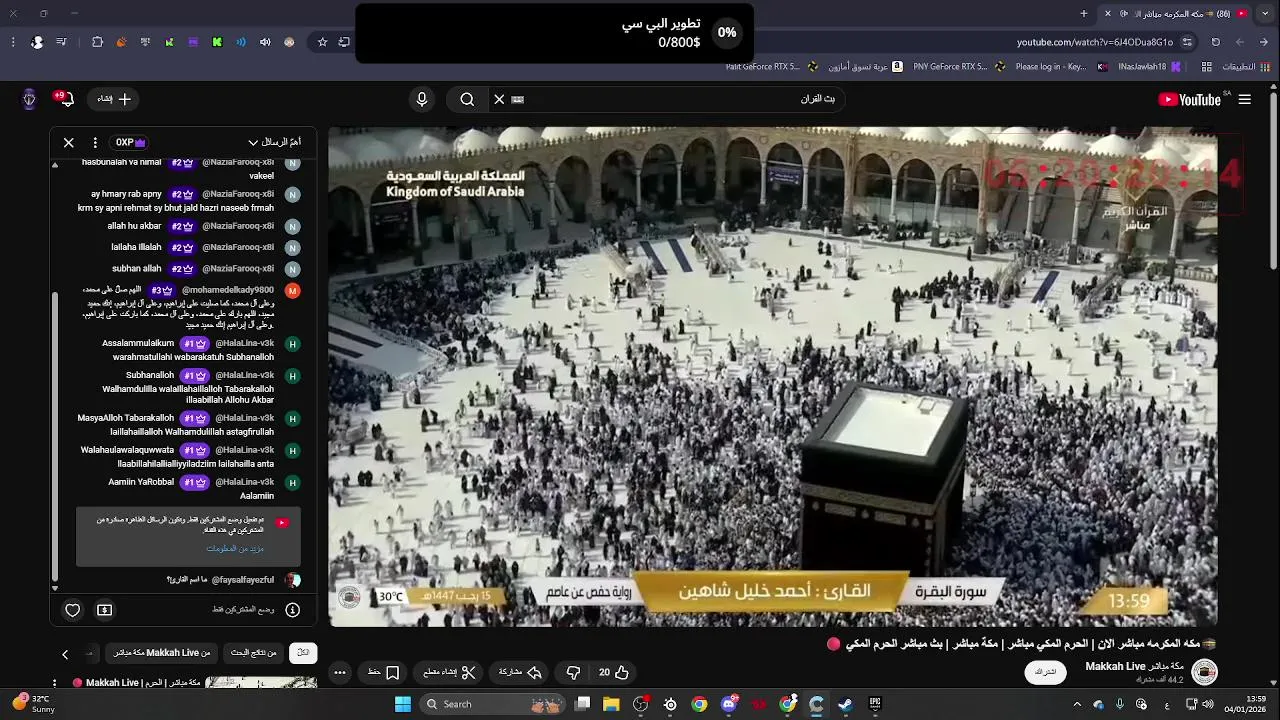Viewport: 1280px width, 720px height.
Task: Click the green K extension icon
Action: [217, 42]
